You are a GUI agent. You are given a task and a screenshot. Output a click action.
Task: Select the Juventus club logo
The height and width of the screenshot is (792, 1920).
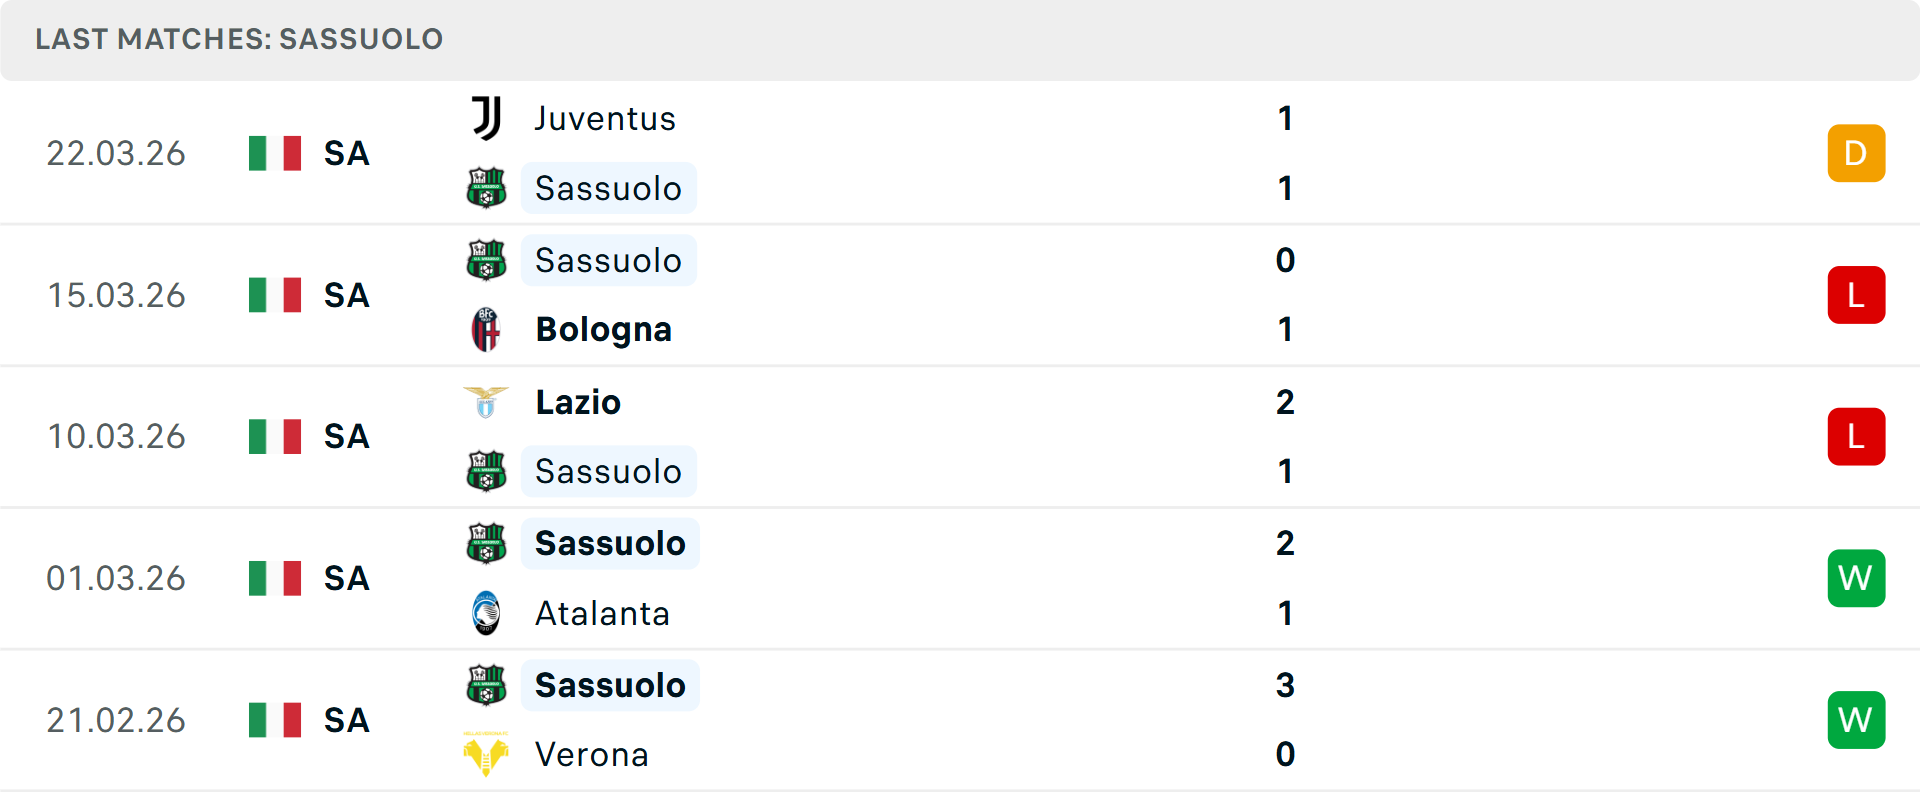[x=486, y=118]
